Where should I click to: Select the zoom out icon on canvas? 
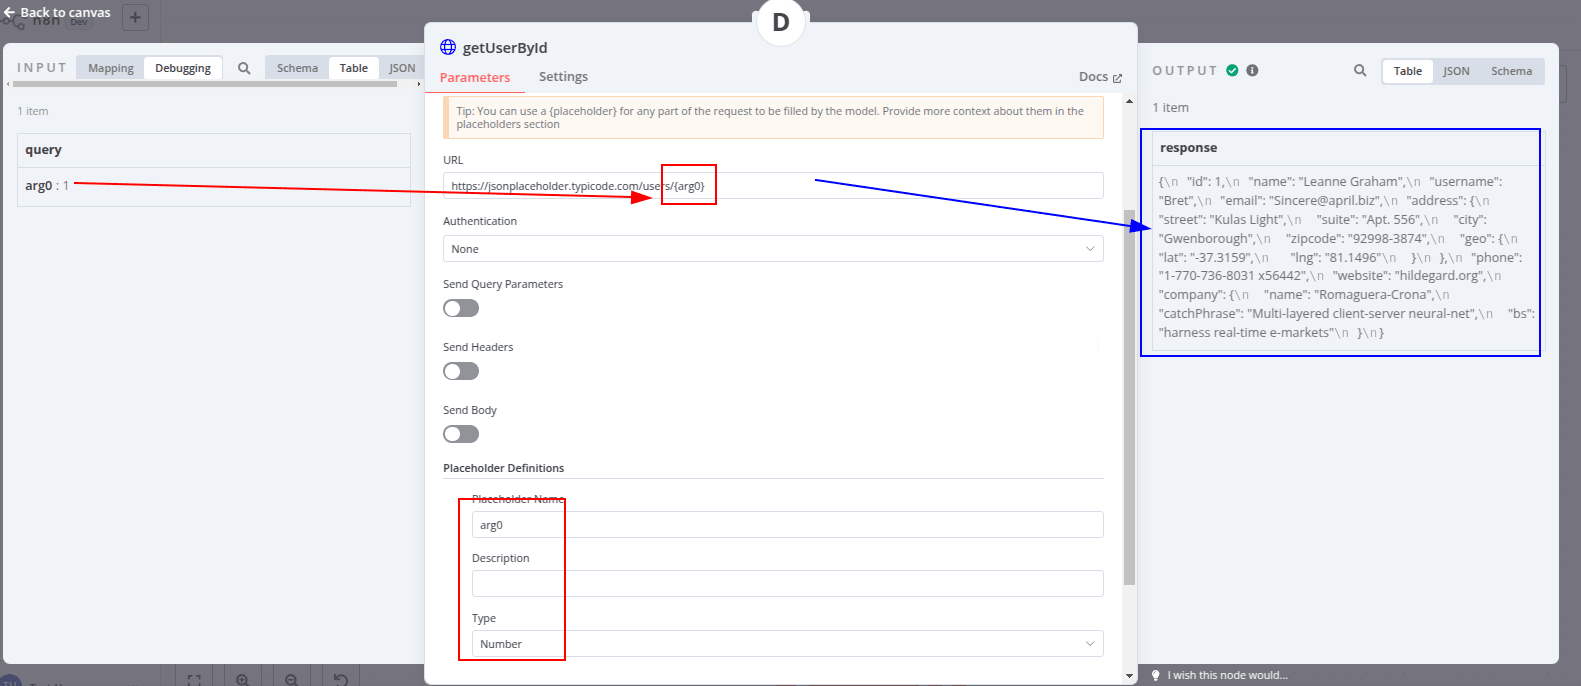292,680
